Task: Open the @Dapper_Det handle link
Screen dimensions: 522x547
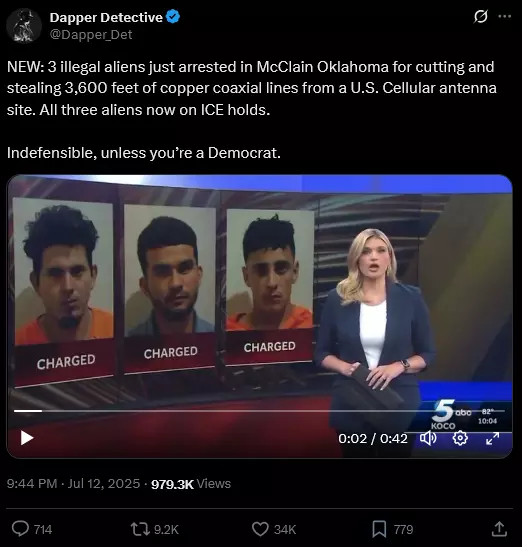Action: click(x=91, y=35)
